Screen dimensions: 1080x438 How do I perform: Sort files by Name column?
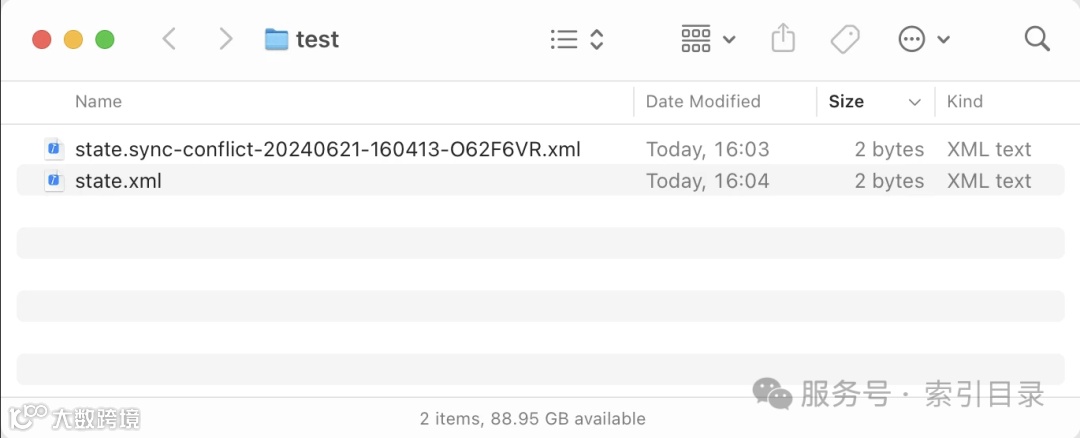98,102
